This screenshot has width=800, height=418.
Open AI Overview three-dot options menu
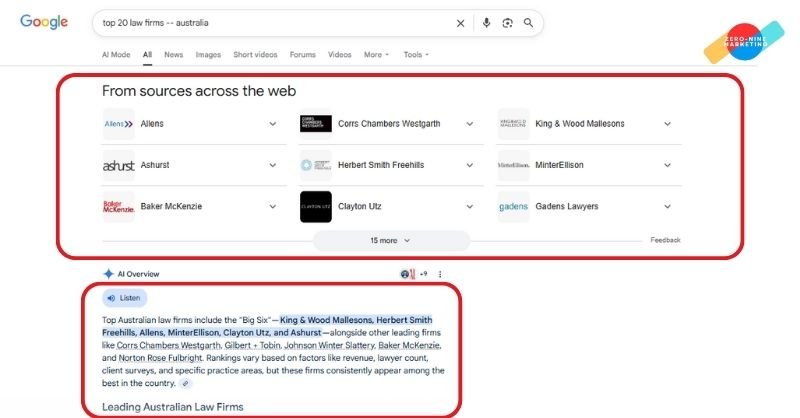tap(440, 274)
